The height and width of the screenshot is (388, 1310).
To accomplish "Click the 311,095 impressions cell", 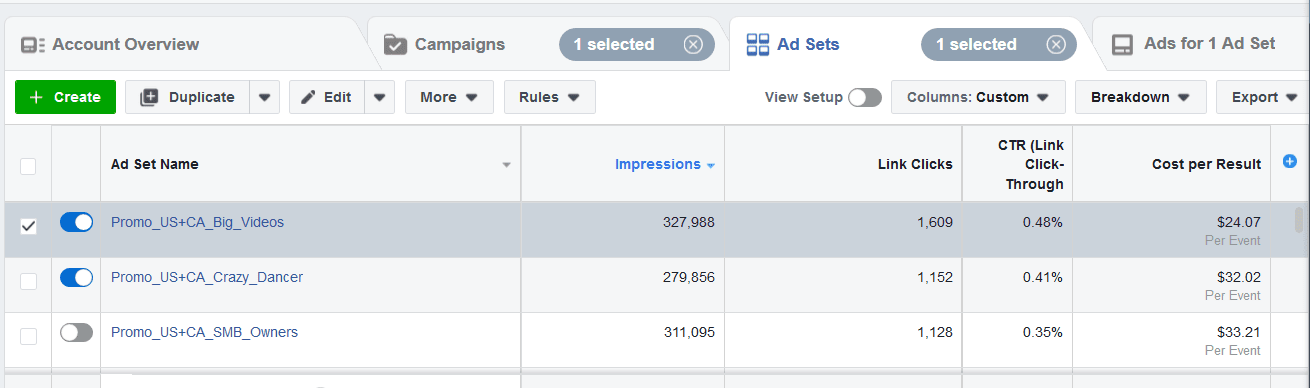I will tap(689, 332).
